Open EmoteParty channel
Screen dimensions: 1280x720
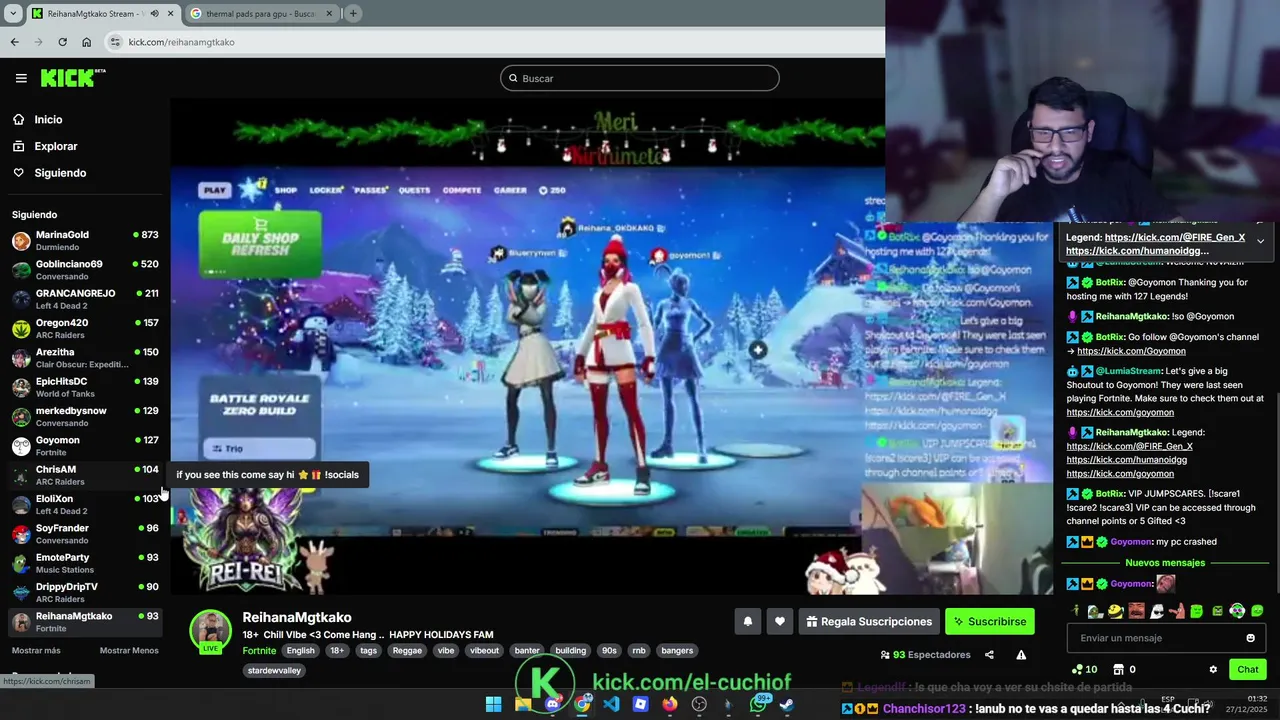coord(85,563)
